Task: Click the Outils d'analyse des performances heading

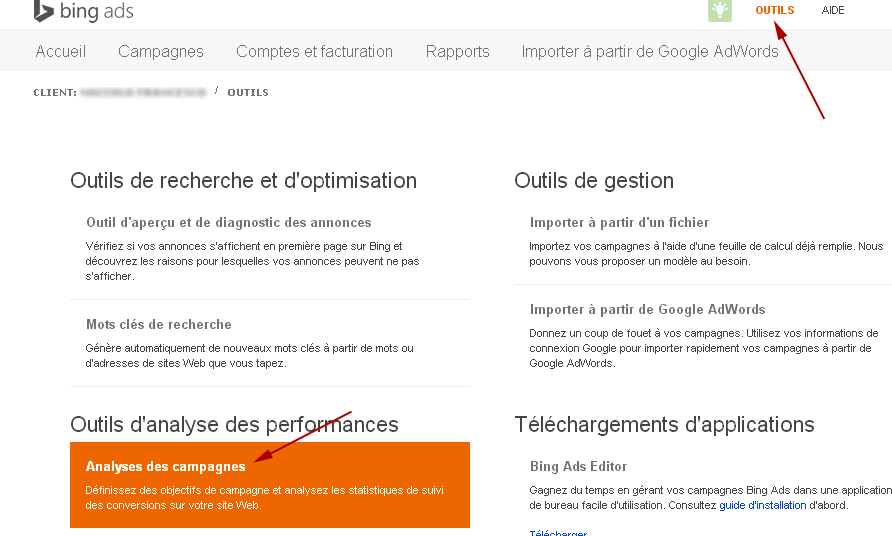Action: (234, 424)
